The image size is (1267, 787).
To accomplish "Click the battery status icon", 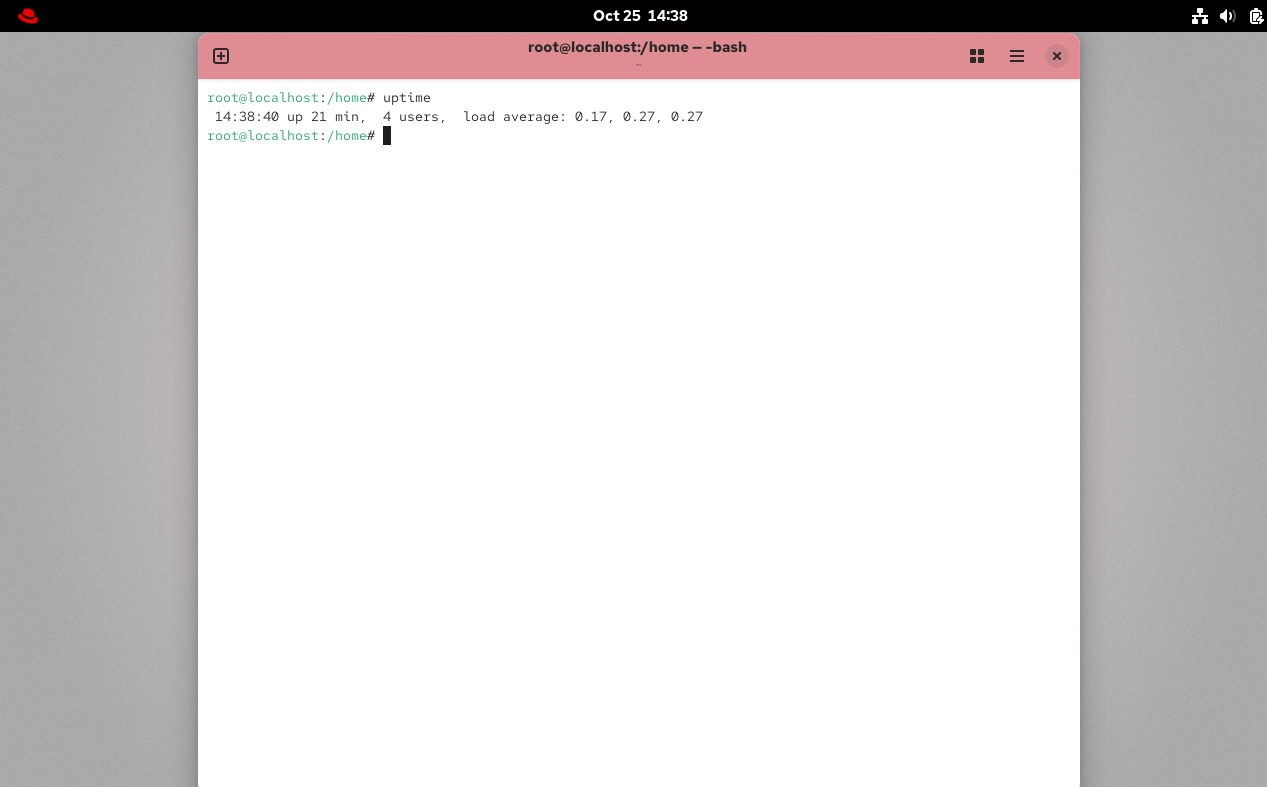I will tap(1255, 16).
